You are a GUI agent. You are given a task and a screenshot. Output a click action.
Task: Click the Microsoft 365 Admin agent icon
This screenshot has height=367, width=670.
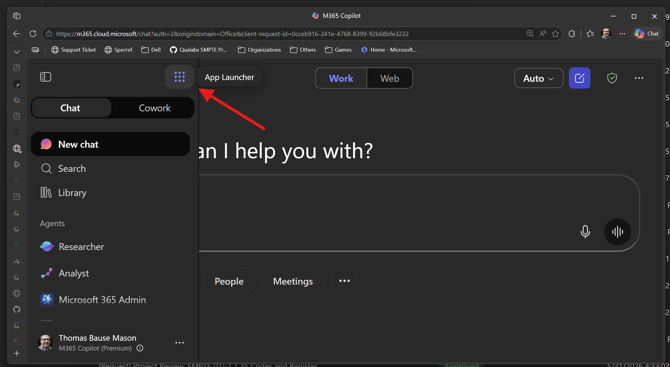click(x=47, y=299)
